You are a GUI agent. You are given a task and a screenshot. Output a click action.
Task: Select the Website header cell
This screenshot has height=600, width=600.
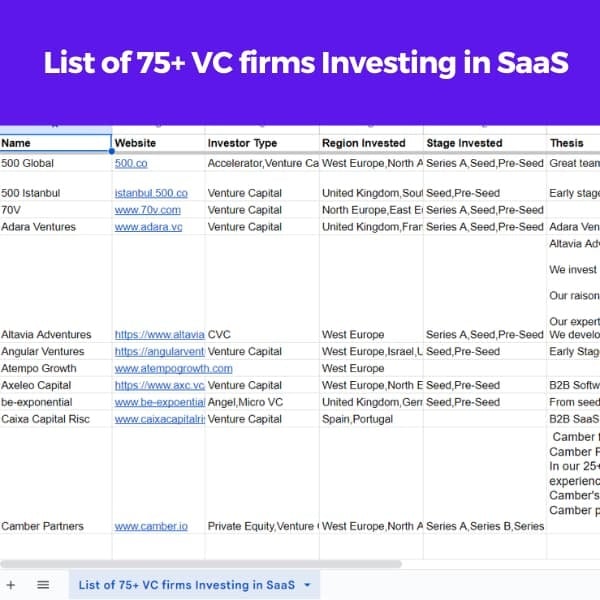pos(158,143)
